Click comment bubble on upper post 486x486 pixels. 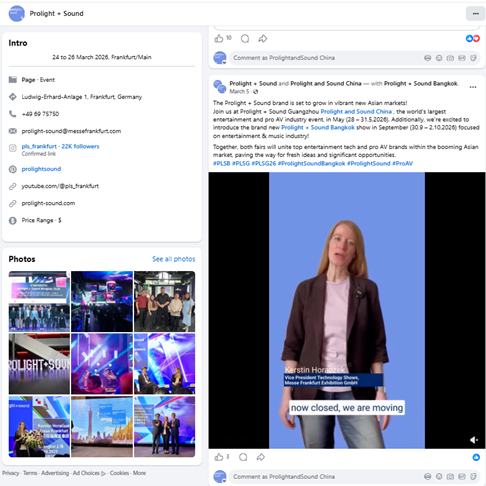[x=245, y=39]
